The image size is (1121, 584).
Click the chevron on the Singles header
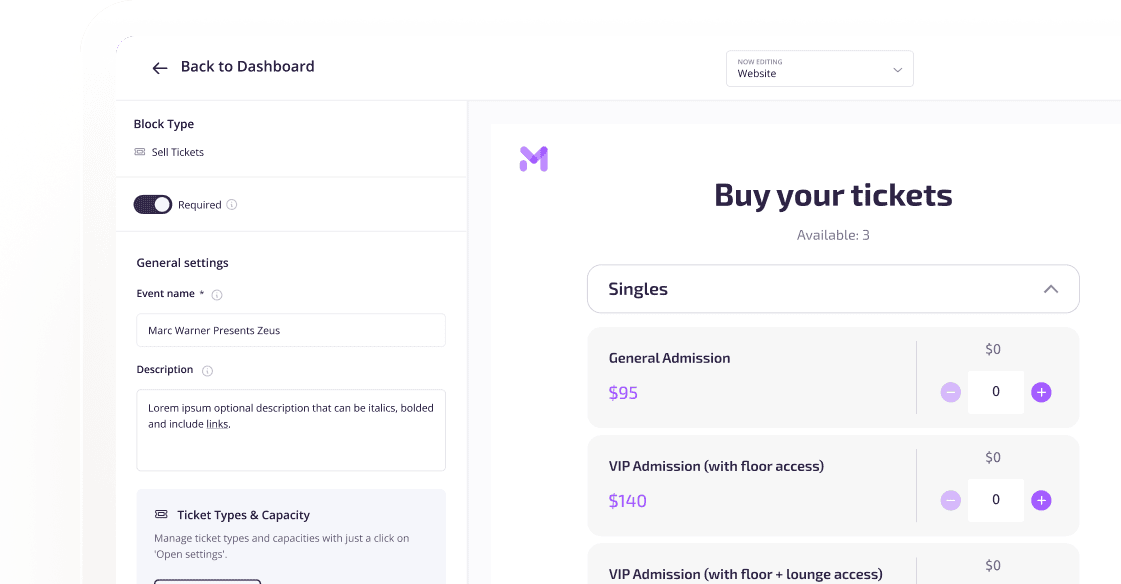click(1050, 288)
